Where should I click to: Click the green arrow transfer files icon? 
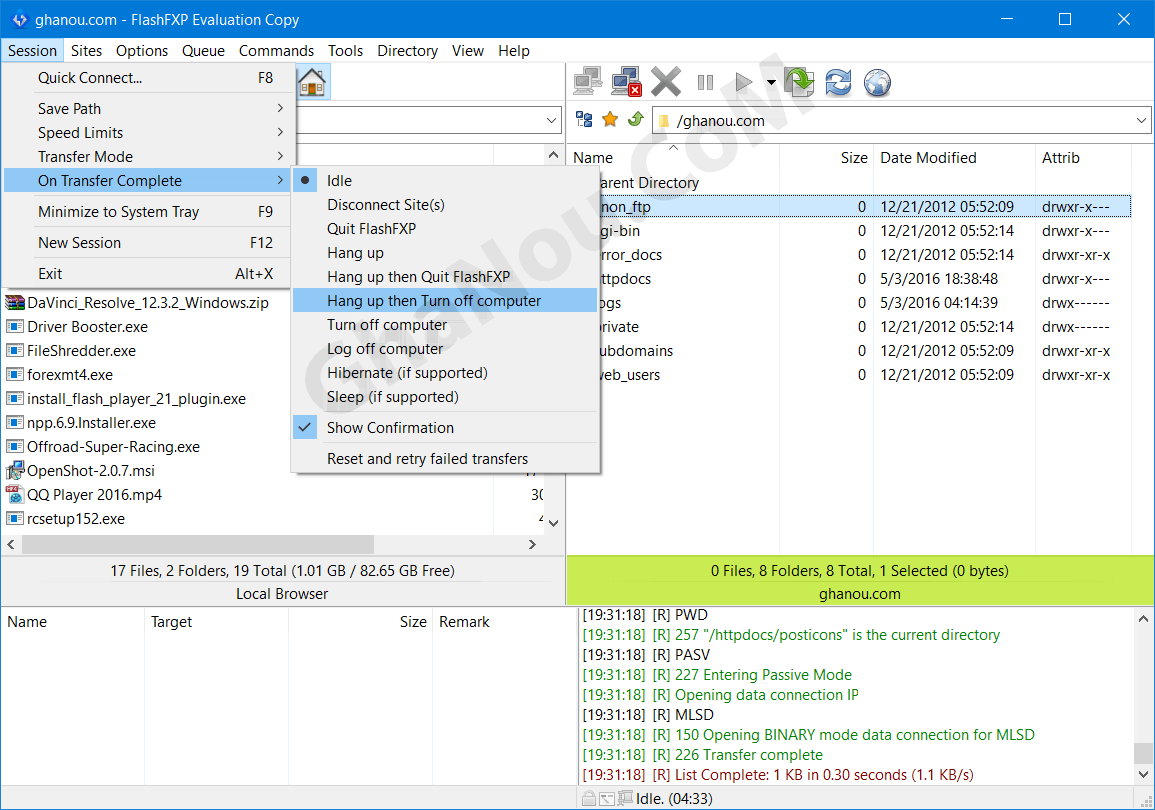(x=799, y=82)
